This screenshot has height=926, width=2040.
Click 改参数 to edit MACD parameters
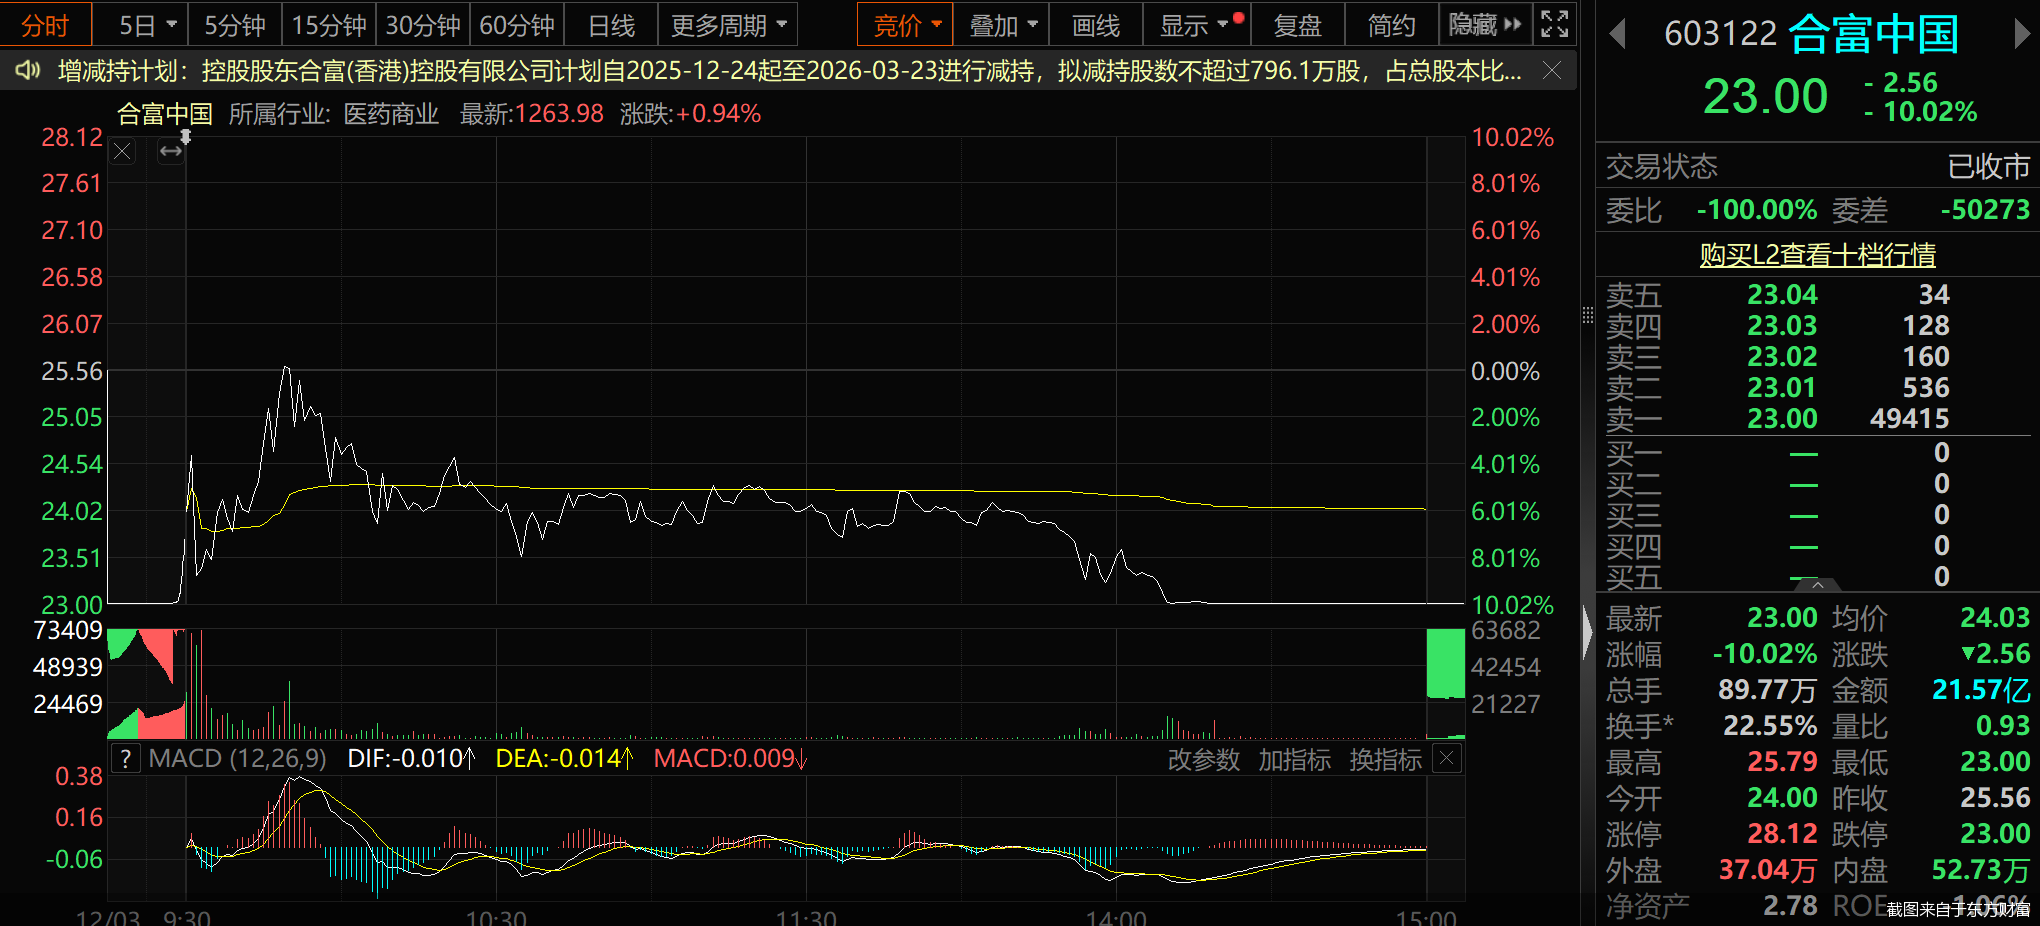[1202, 760]
